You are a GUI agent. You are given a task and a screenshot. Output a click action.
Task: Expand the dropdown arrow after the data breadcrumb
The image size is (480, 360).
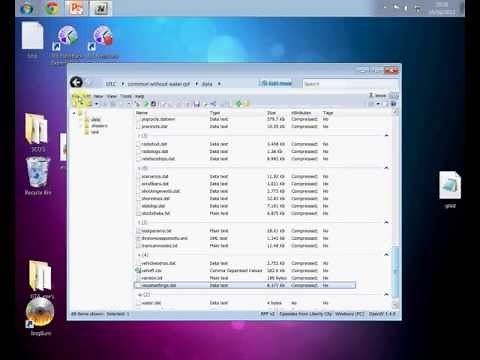tap(219, 84)
